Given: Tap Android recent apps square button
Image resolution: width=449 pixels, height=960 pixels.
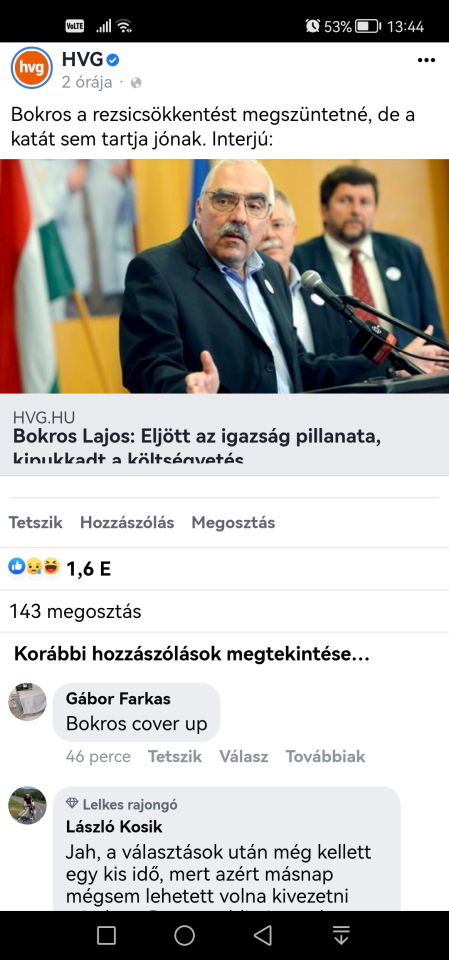Looking at the screenshot, I should (x=107, y=935).
